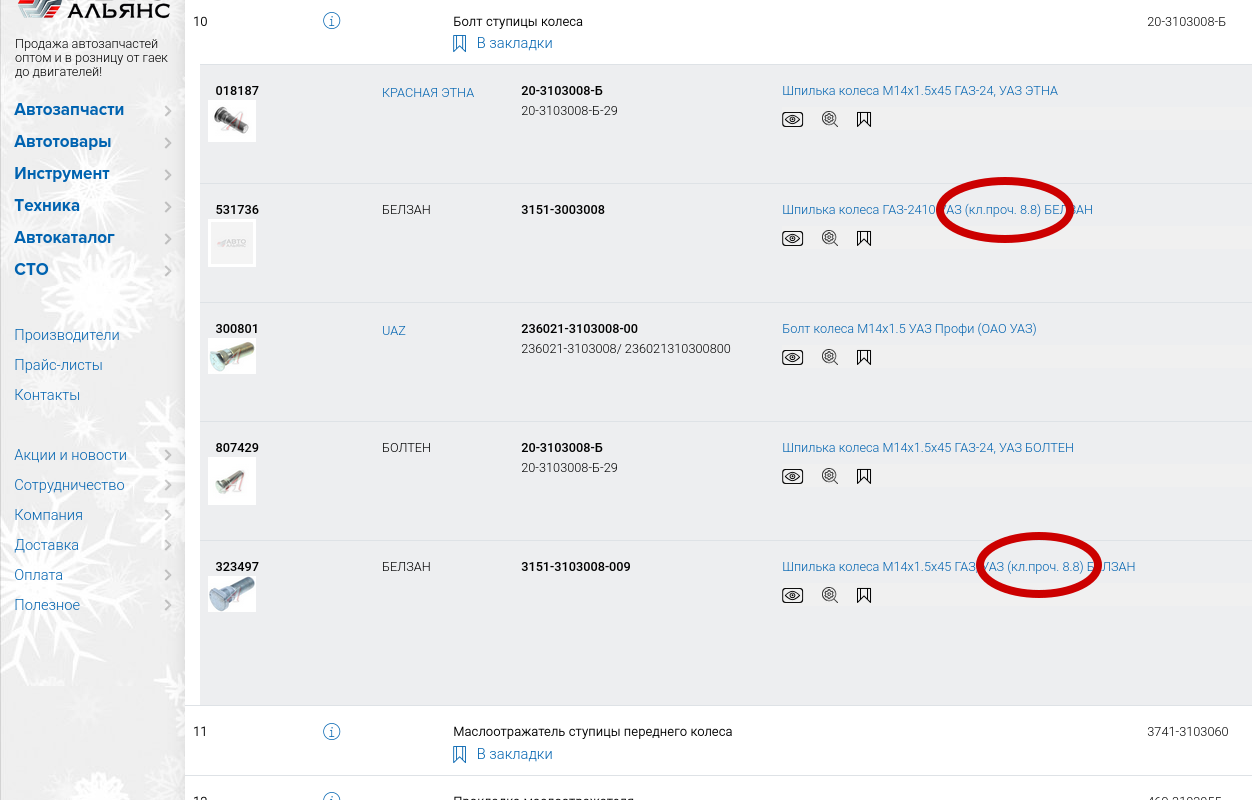Expand the Техника submenu chevron
This screenshot has width=1252, height=800.
pyautogui.click(x=168, y=206)
